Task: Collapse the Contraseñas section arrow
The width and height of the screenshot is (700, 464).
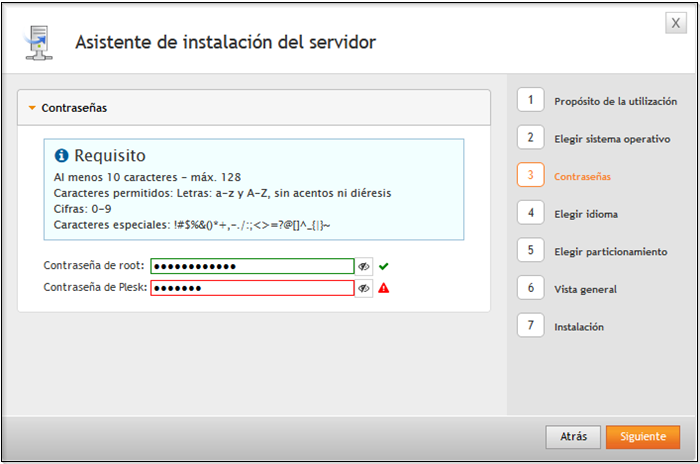Action: pyautogui.click(x=32, y=108)
